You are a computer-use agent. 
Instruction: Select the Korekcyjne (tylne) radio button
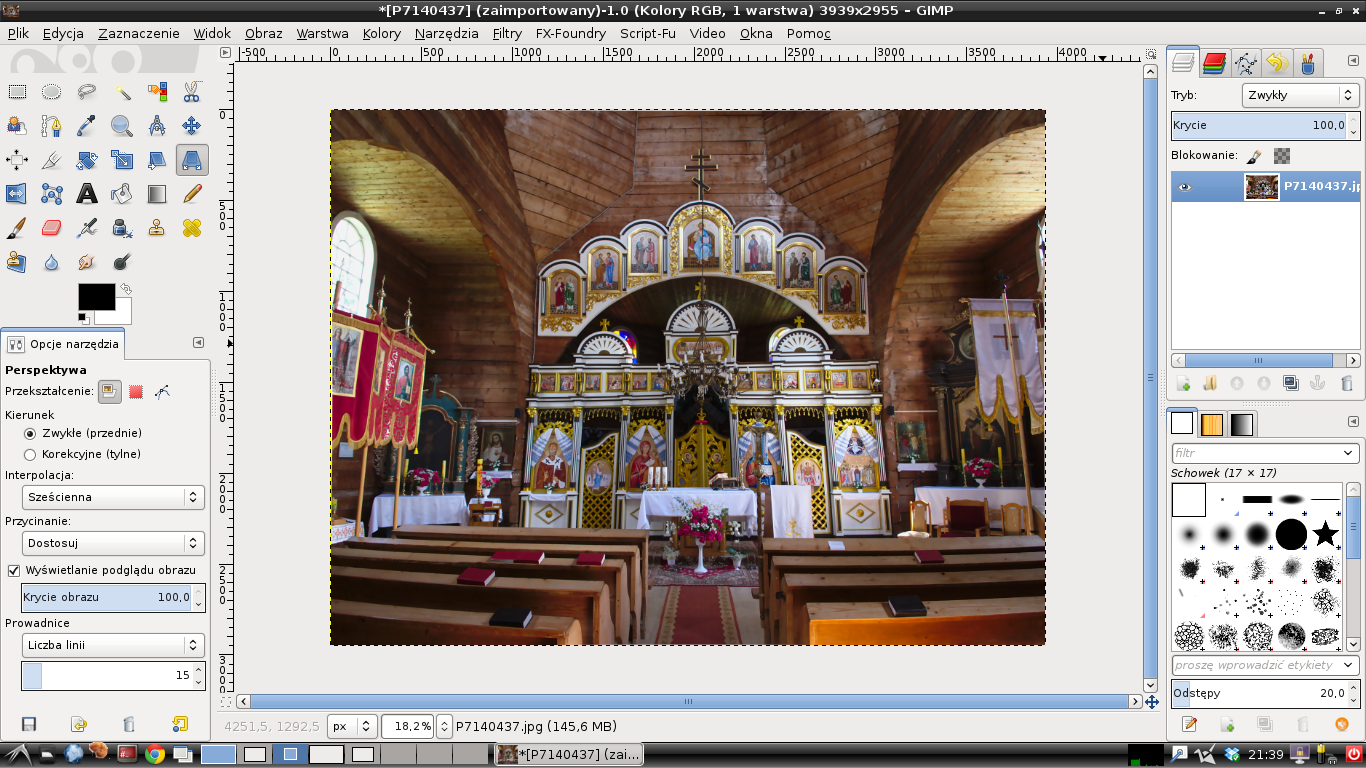[x=30, y=454]
